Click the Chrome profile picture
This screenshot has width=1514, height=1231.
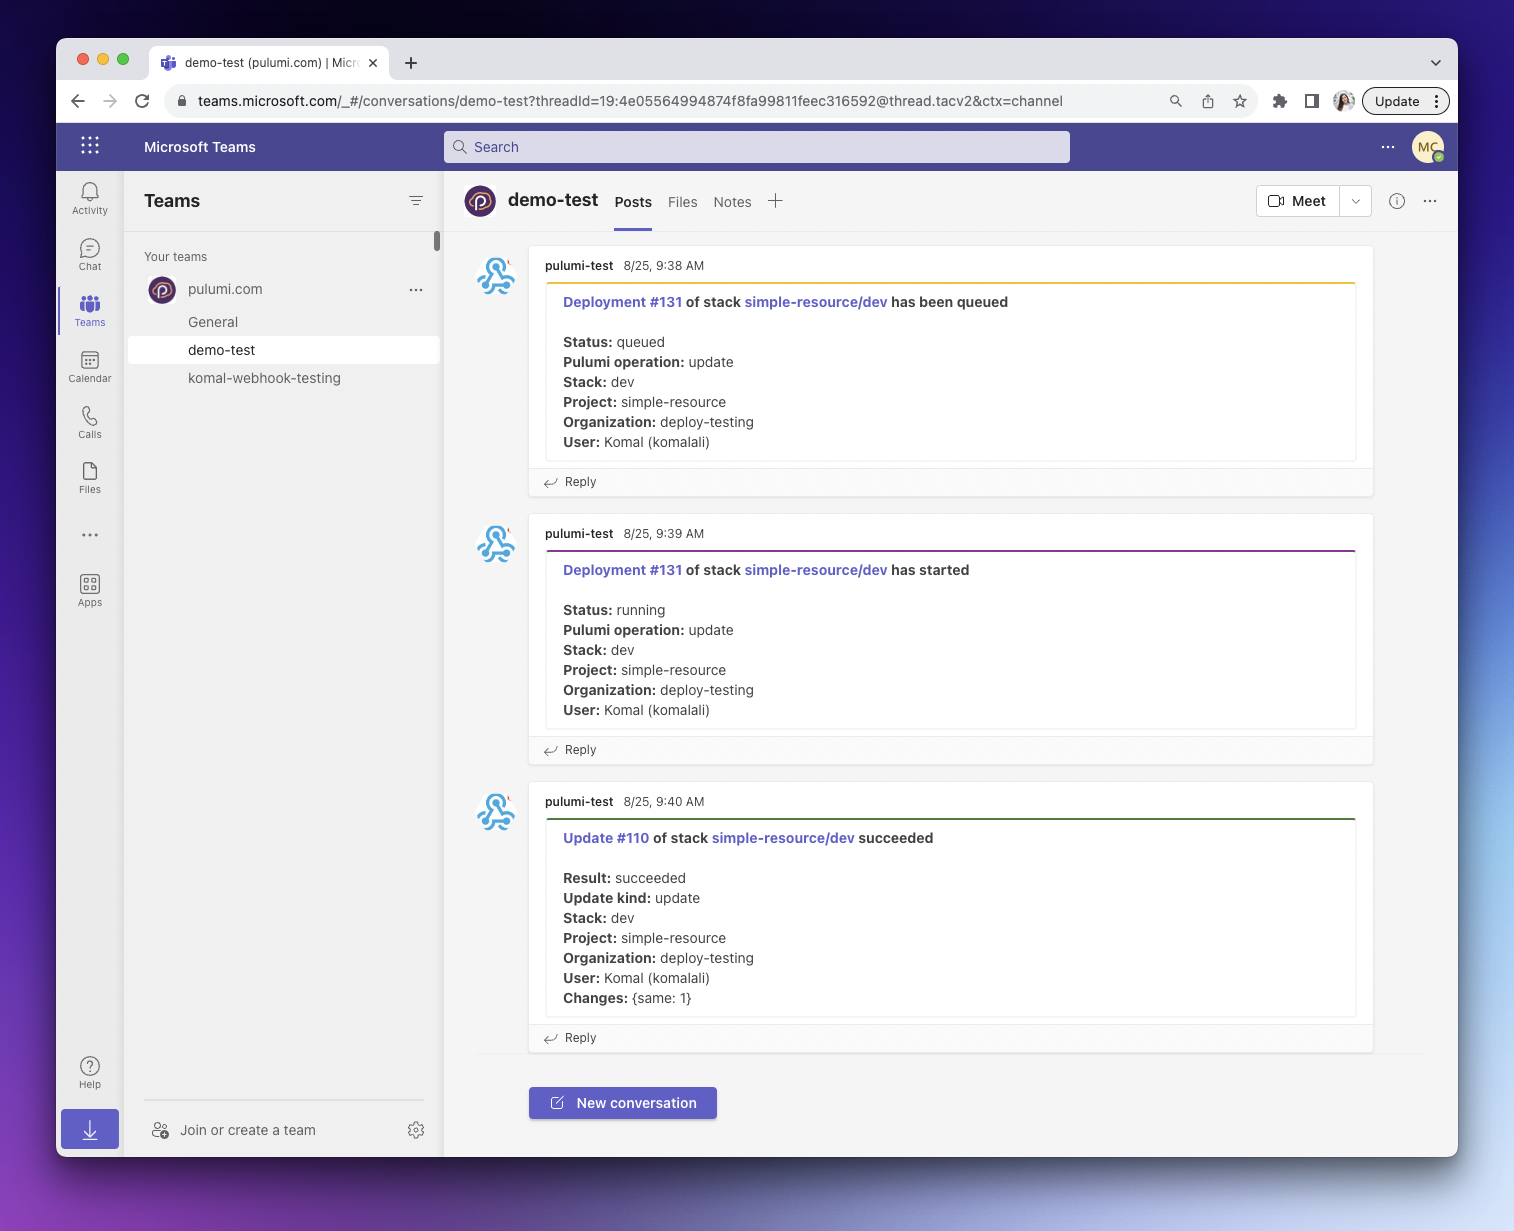1344,101
